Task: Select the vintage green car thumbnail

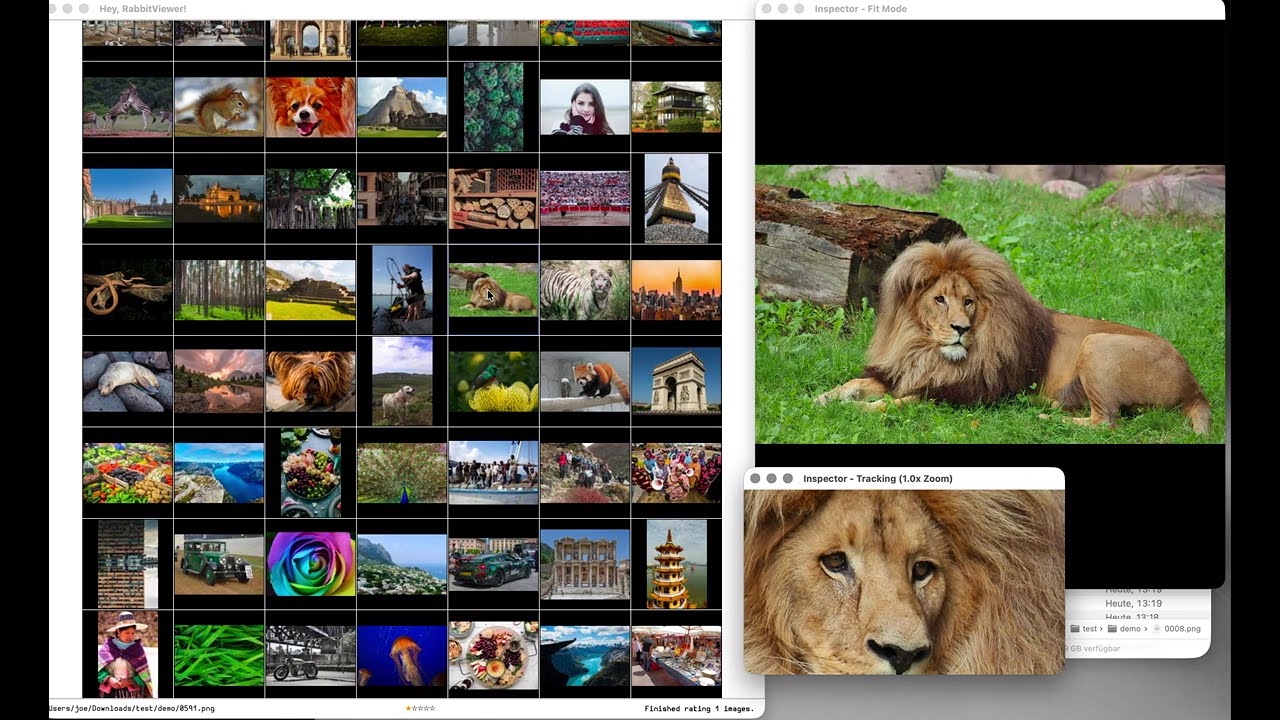Action: coord(219,564)
